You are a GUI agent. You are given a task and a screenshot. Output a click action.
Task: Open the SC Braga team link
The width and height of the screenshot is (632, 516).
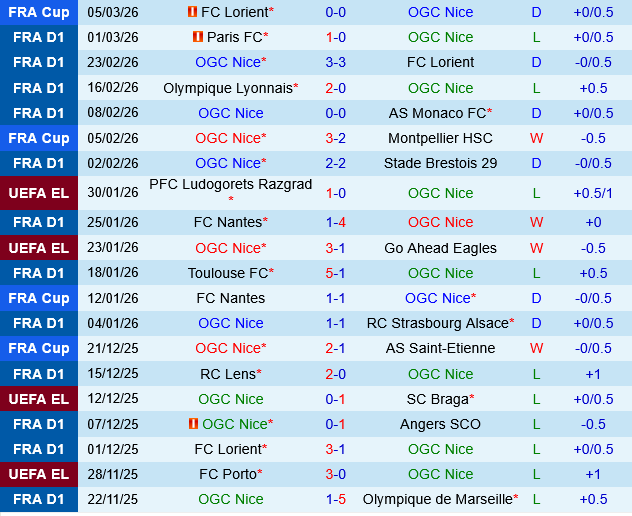pos(437,399)
